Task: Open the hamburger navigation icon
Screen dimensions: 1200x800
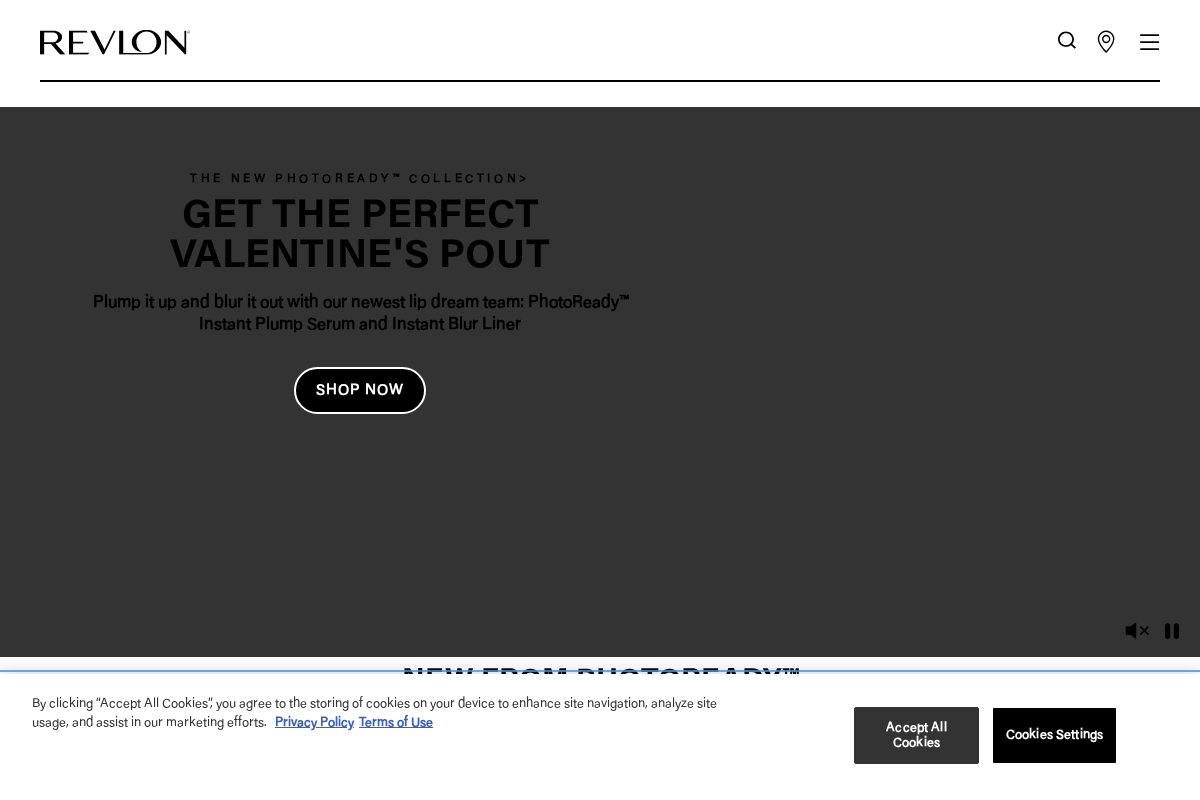Action: (x=1149, y=42)
